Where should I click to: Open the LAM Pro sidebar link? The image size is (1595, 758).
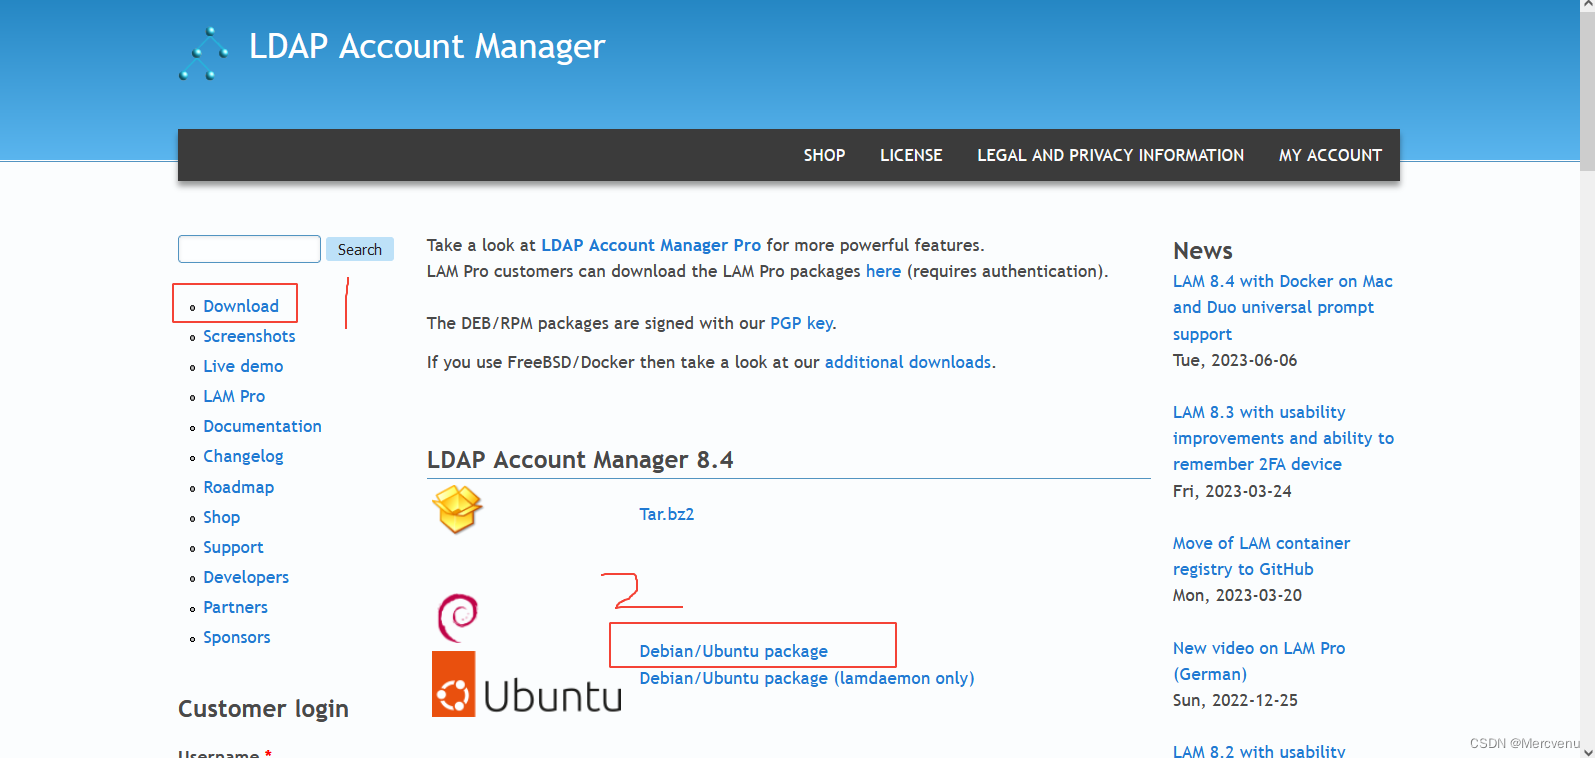tap(234, 396)
